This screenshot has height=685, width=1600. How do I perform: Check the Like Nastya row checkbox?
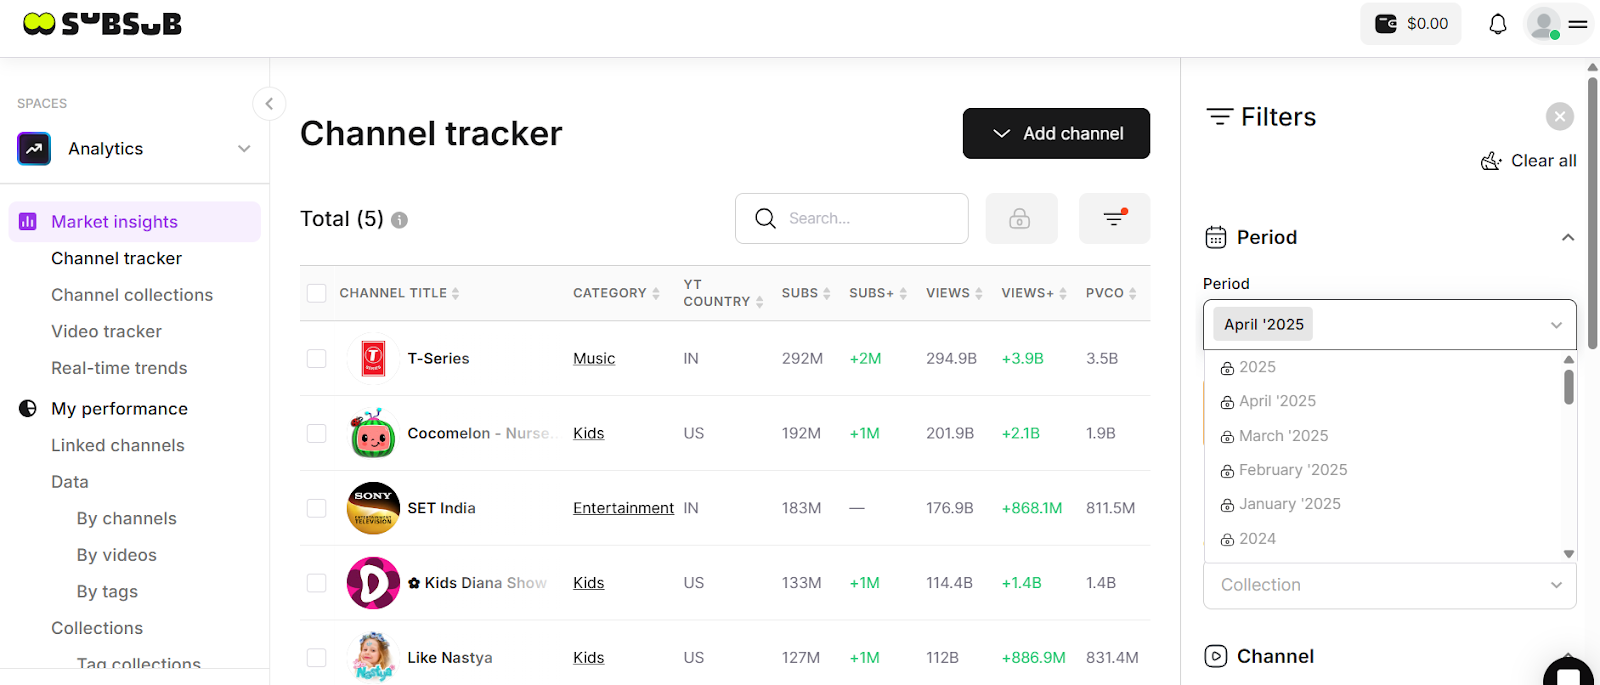pos(317,657)
